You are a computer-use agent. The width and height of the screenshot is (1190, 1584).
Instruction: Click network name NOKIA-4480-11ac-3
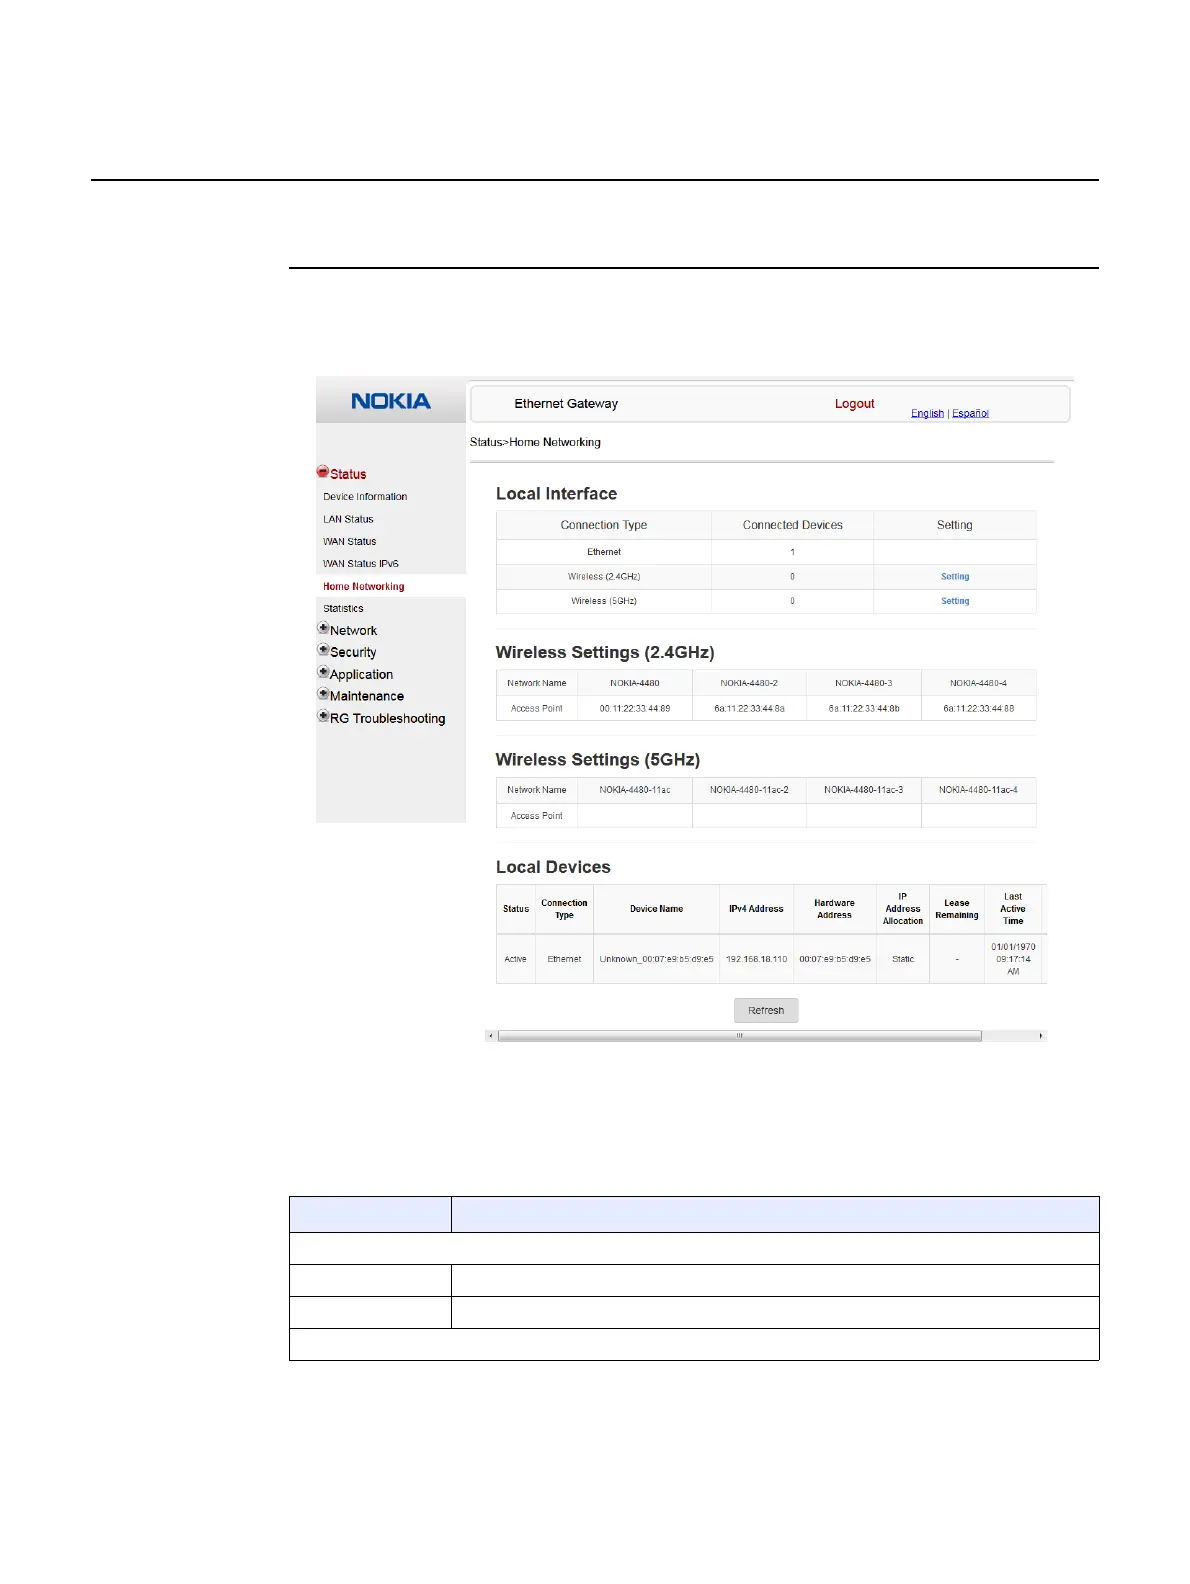[x=864, y=790]
